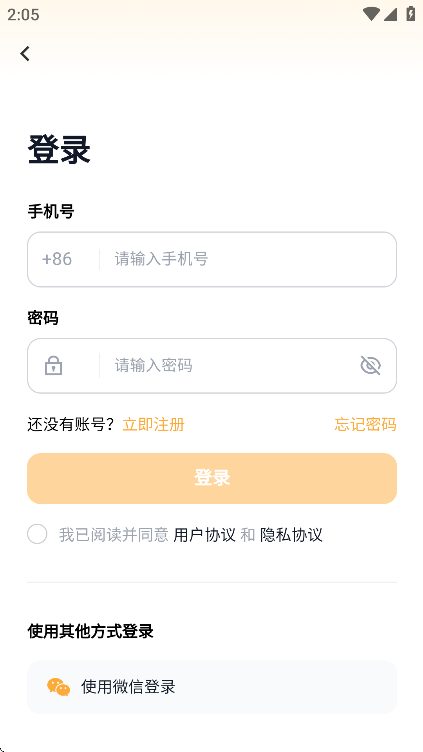Image resolution: width=423 pixels, height=752 pixels.
Task: Tap the battery status icon
Action: [411, 14]
